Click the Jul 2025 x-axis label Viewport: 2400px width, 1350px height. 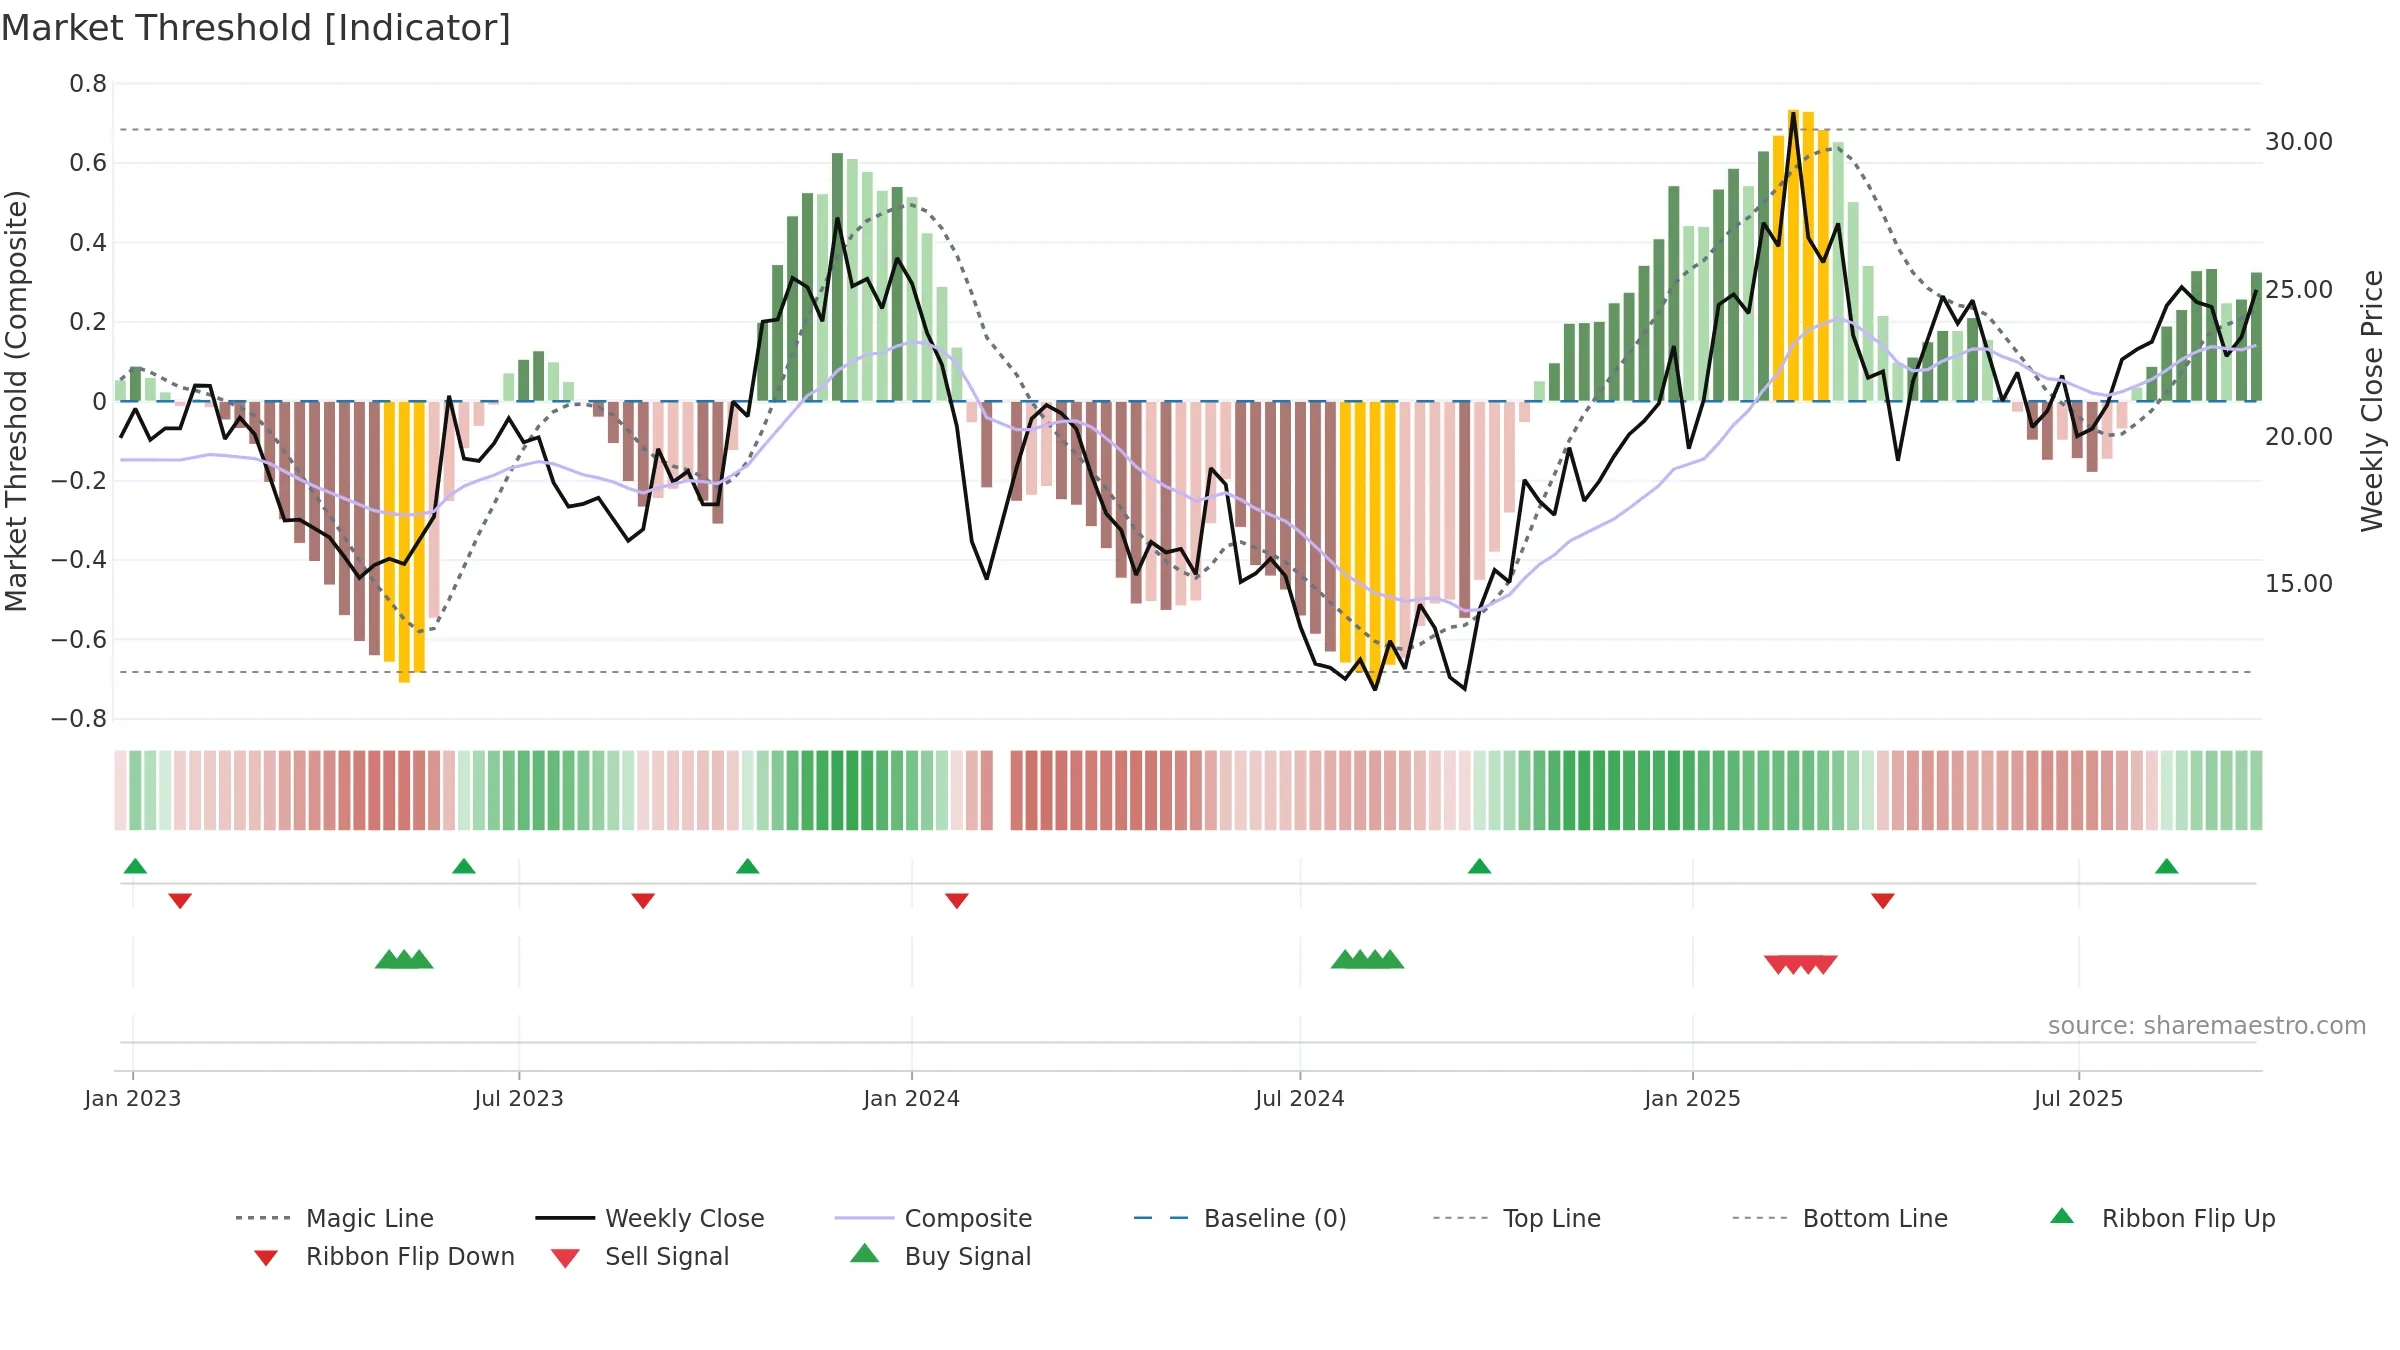click(2079, 1099)
